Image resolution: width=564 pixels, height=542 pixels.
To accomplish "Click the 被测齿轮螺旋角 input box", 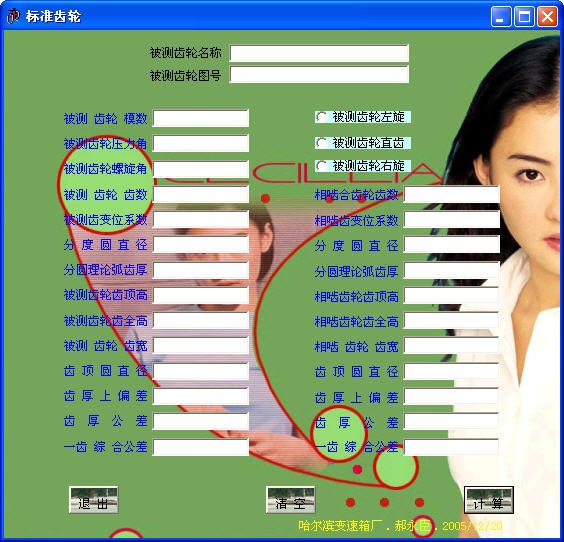I will pyautogui.click(x=201, y=169).
